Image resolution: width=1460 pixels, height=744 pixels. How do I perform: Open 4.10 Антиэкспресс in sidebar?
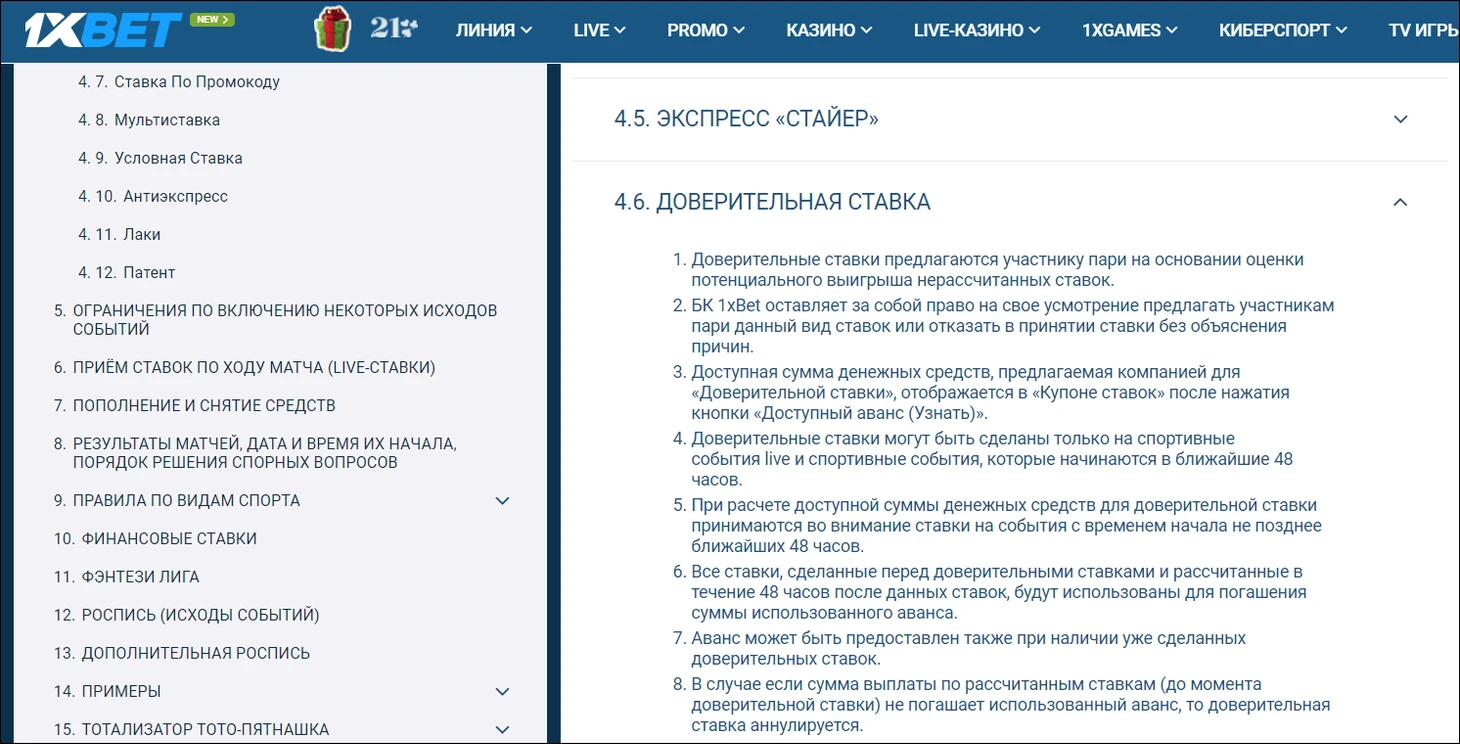click(153, 196)
